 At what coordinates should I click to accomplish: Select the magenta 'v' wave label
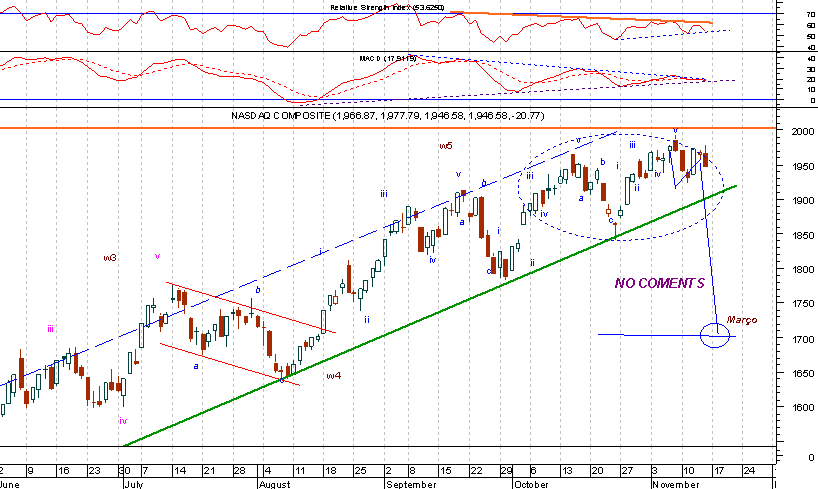tap(157, 256)
